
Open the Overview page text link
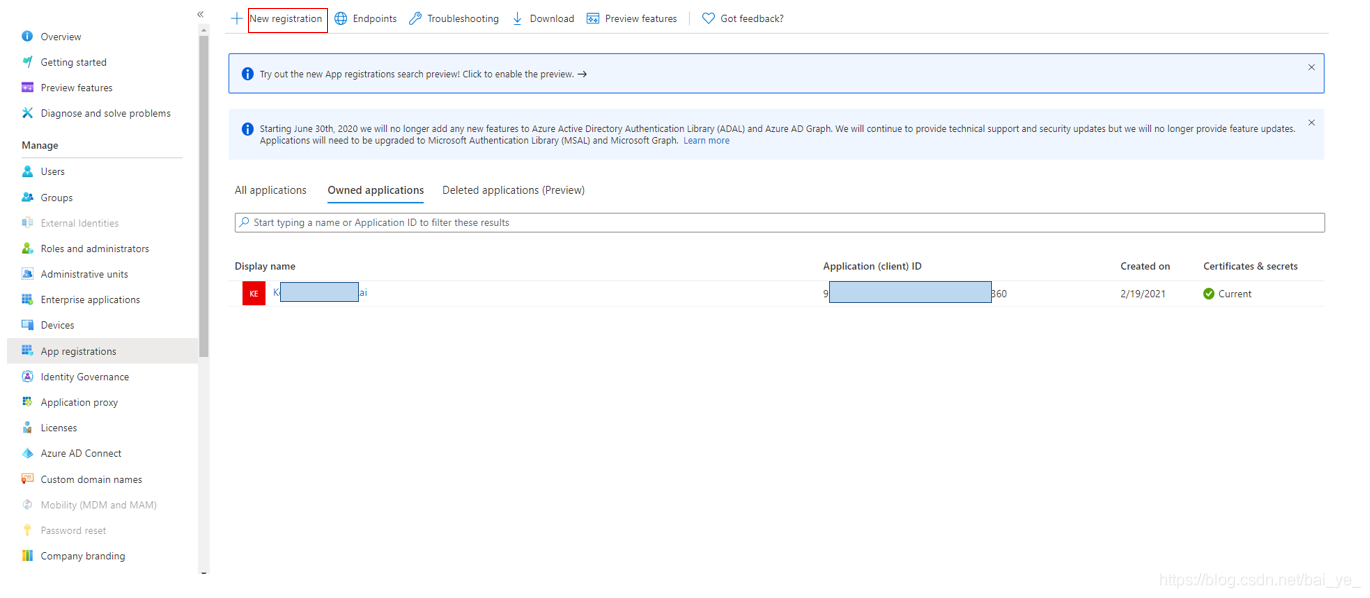pyautogui.click(x=61, y=36)
